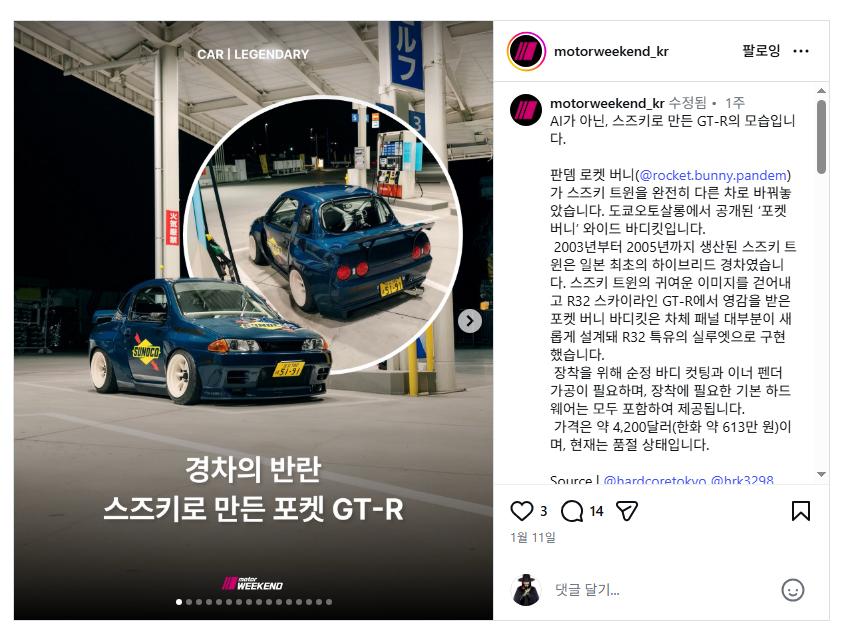
Task: Open @rocket.bunny.pandem mention link
Action: 713,175
